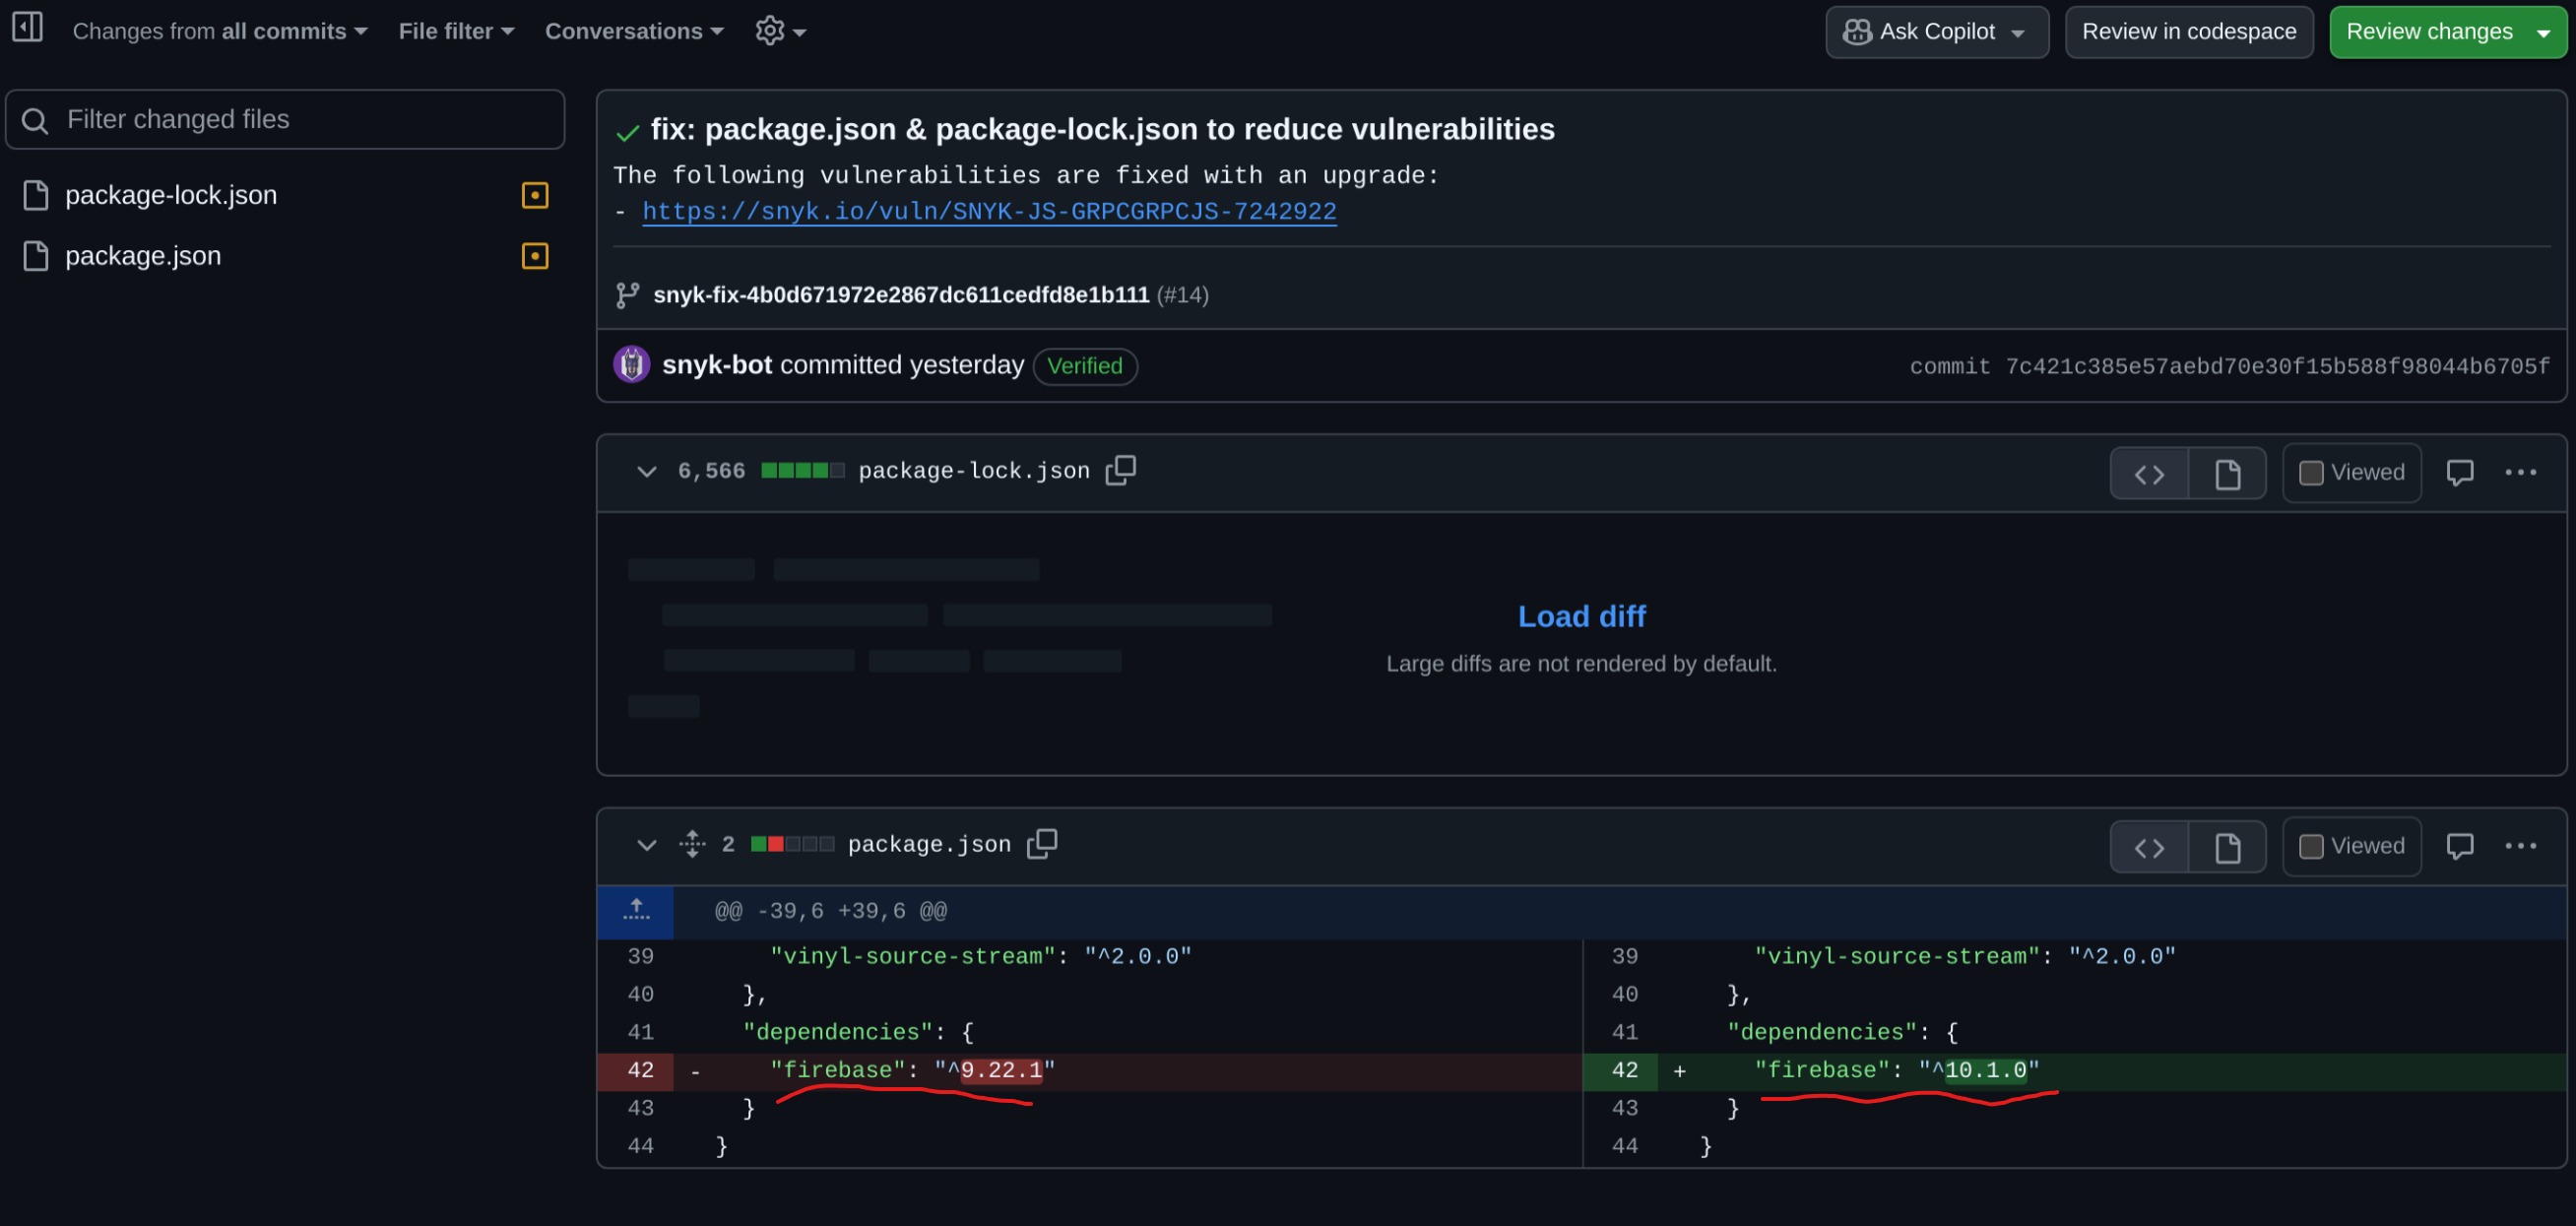
Task: Click the package.json diffstat bar
Action: click(x=792, y=844)
